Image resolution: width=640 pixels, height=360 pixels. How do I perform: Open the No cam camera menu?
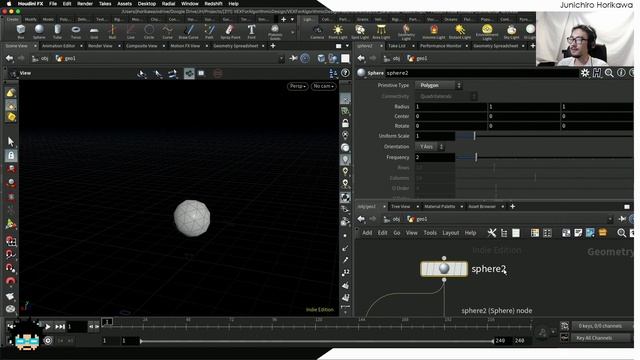point(323,86)
